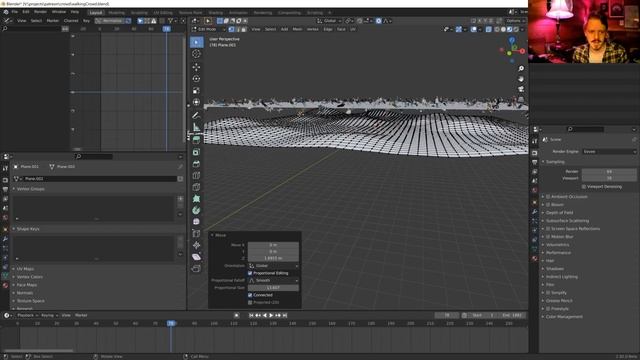Select the Spin tool
This screenshot has width=640, height=360.
pos(196,211)
